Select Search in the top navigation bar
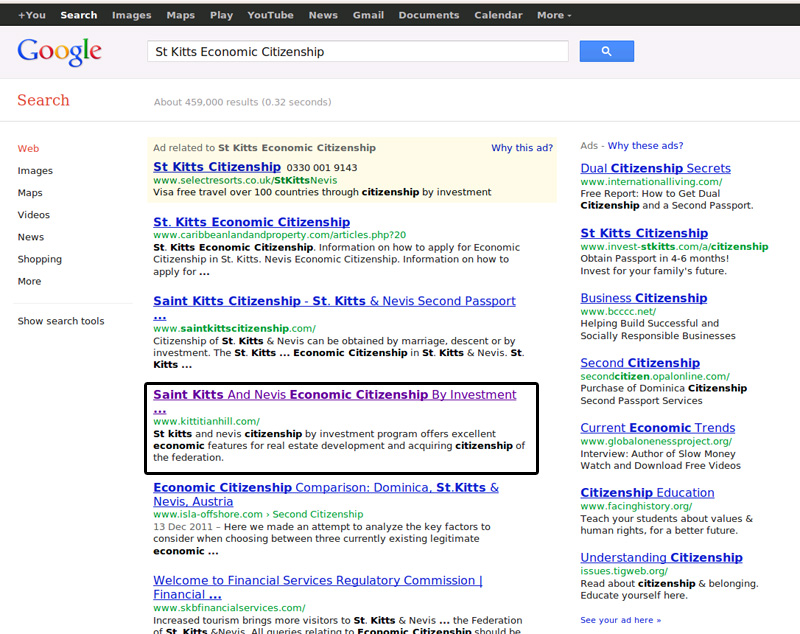Screen dimensions: 800x634 pyautogui.click(x=79, y=15)
